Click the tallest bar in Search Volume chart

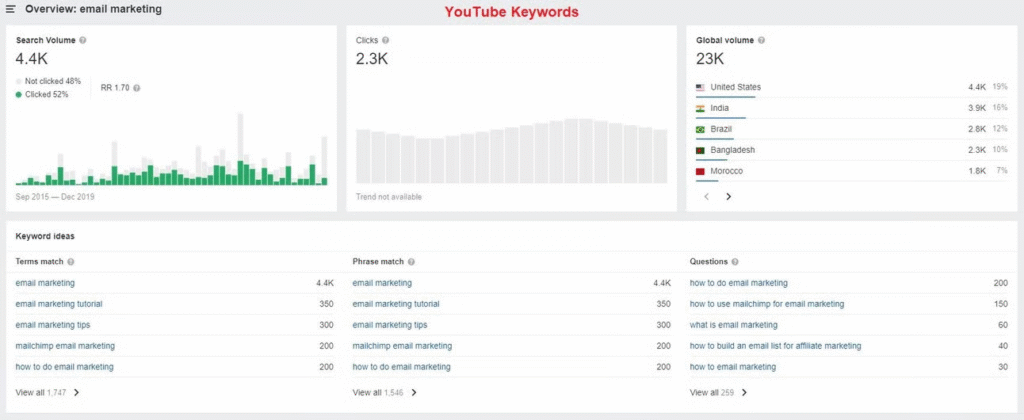(240, 150)
